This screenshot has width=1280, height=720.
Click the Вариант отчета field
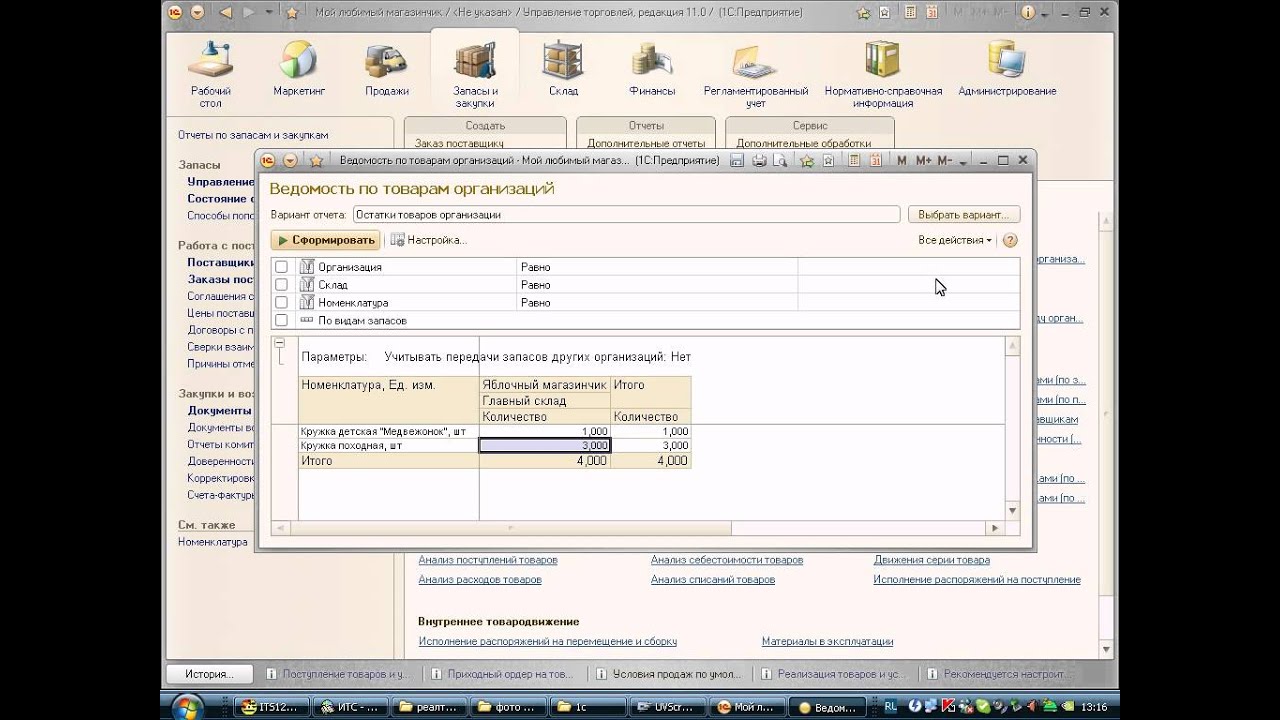click(626, 214)
